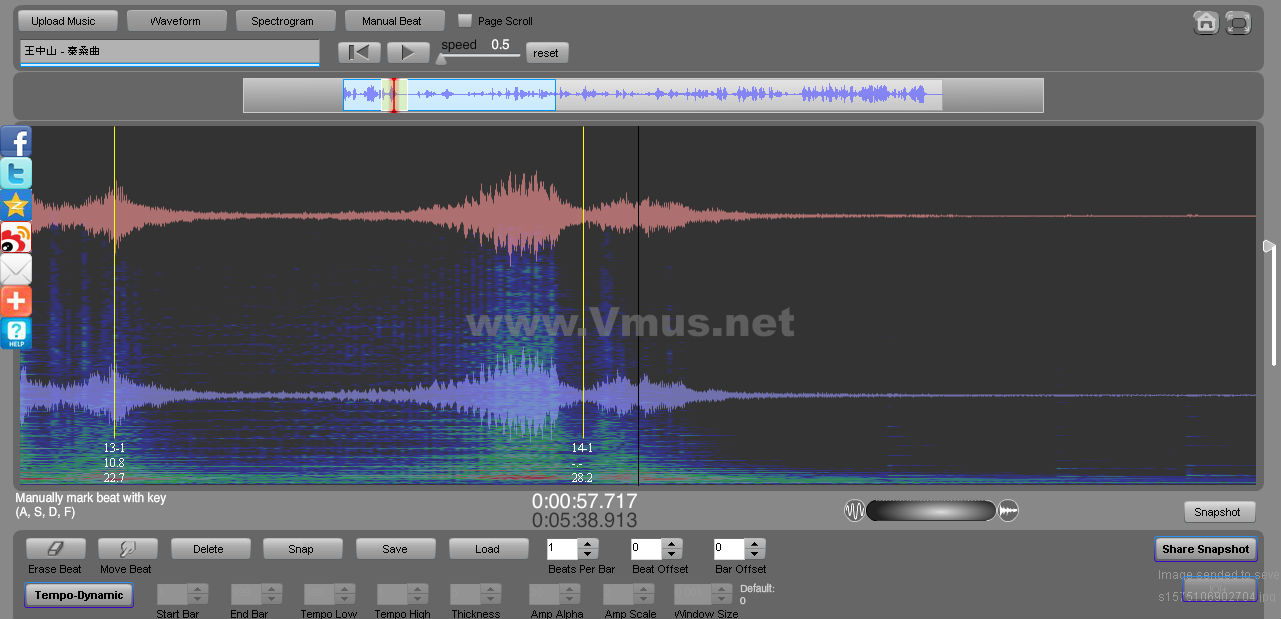Image resolution: width=1281 pixels, height=619 pixels.
Task: Switch to Waveform view
Action: coord(176,21)
